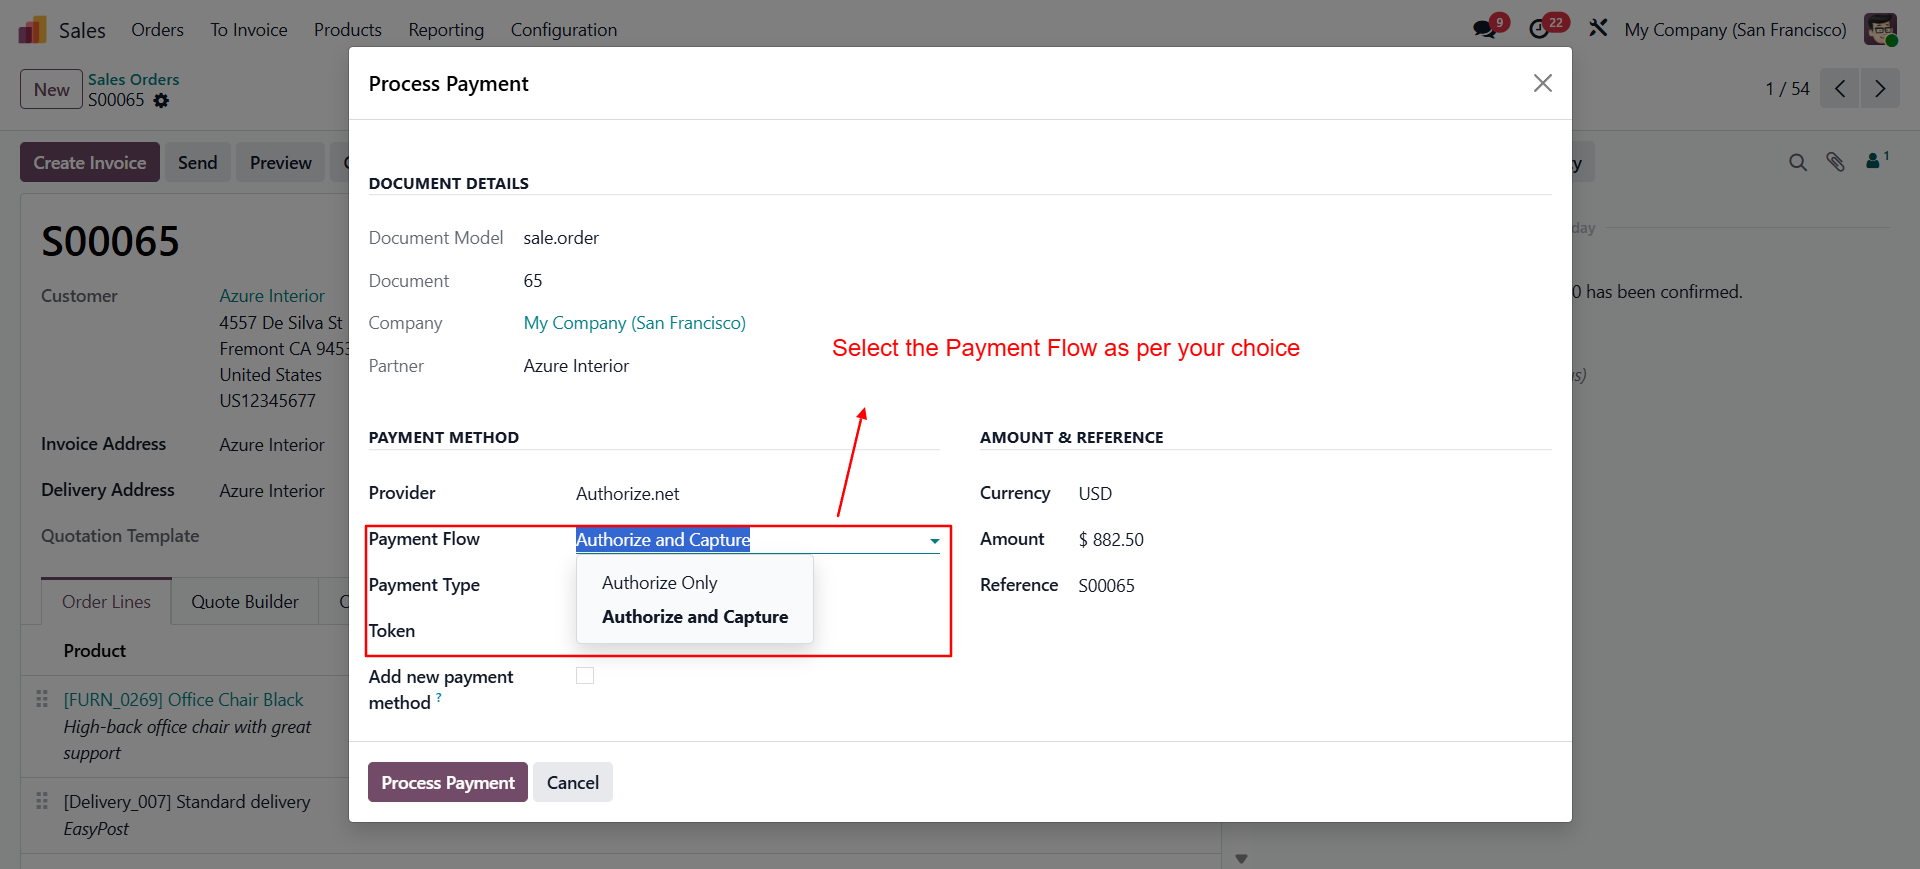Open the Orders menu
Image resolution: width=1920 pixels, height=869 pixels.
[157, 30]
